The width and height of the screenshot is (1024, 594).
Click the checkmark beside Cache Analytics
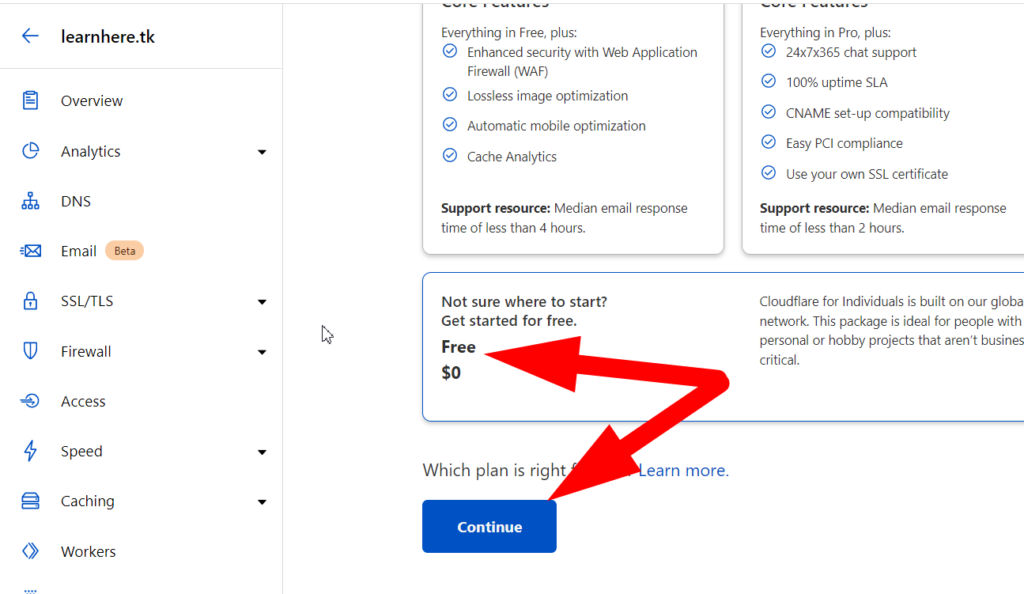450,155
